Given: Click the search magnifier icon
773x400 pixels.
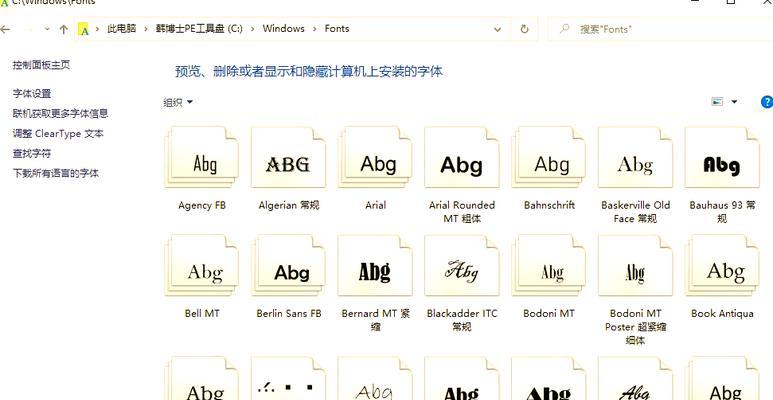Looking at the screenshot, I should (x=564, y=29).
